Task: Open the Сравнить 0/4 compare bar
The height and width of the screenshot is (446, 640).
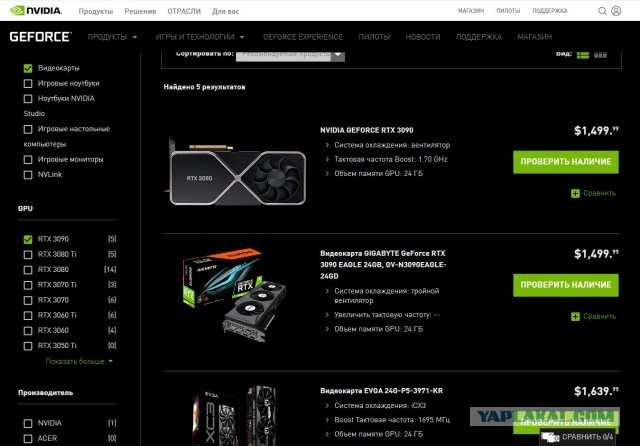Action: point(578,437)
